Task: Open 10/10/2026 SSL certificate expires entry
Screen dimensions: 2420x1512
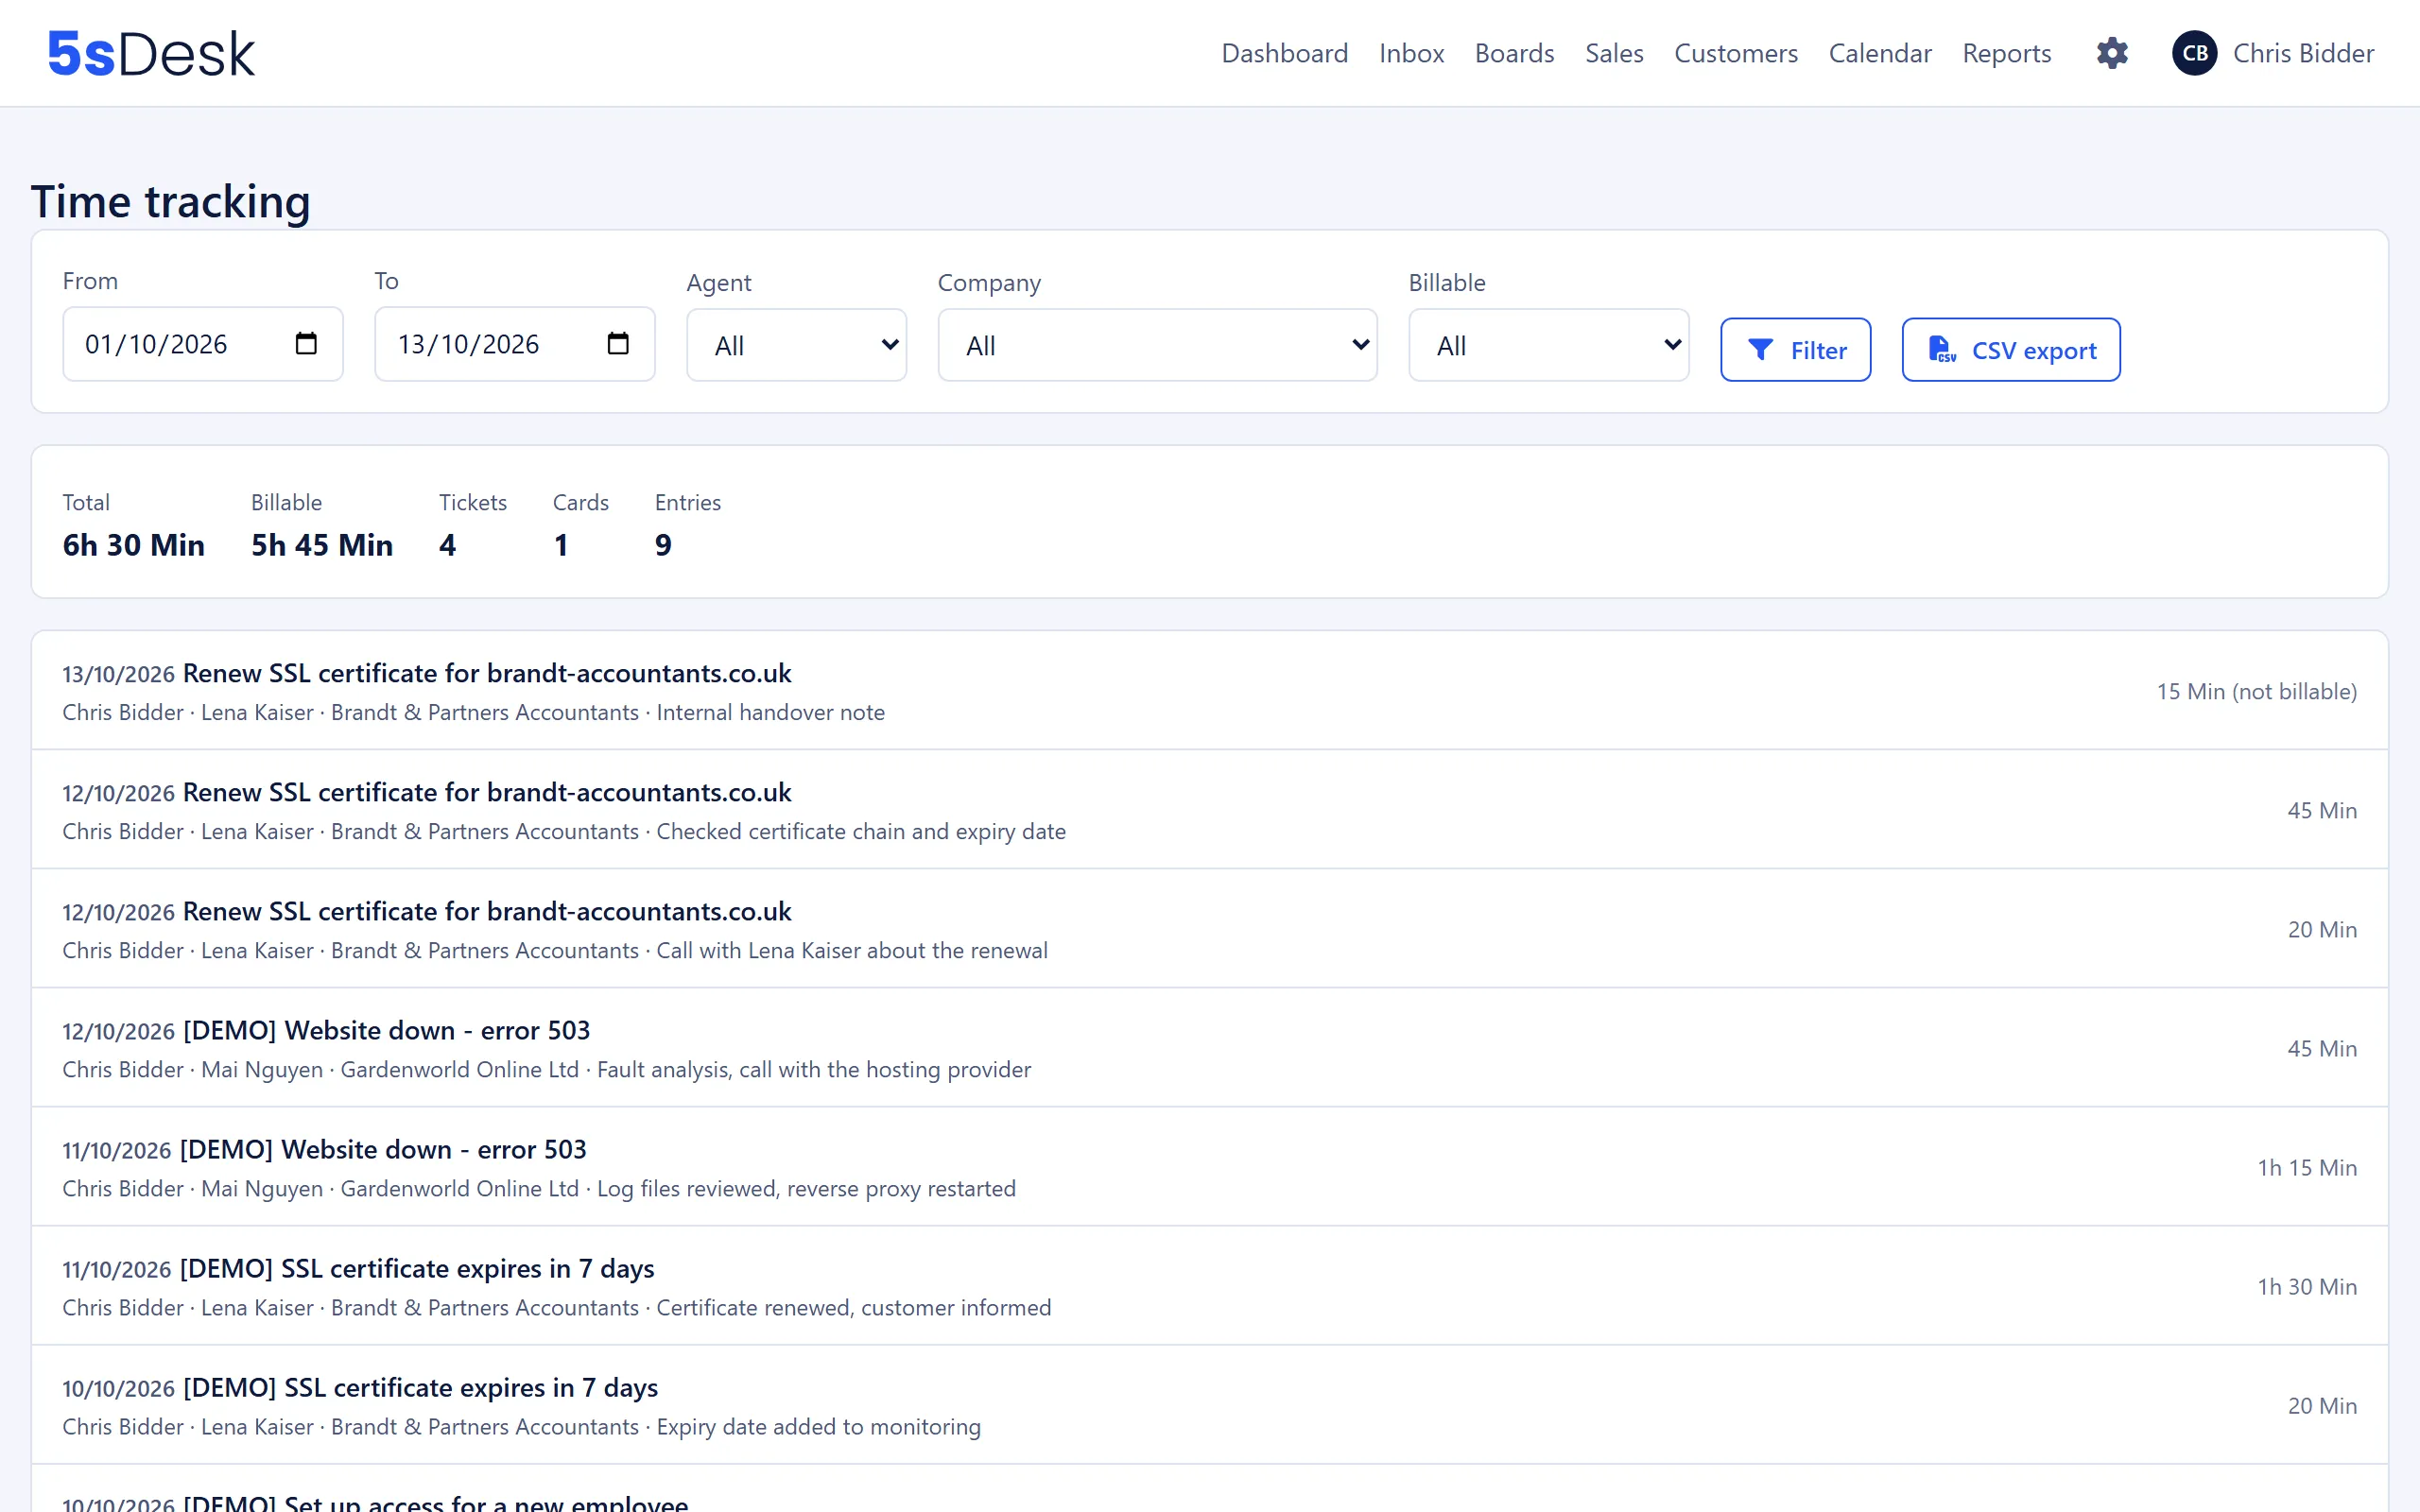Action: [1209, 1405]
